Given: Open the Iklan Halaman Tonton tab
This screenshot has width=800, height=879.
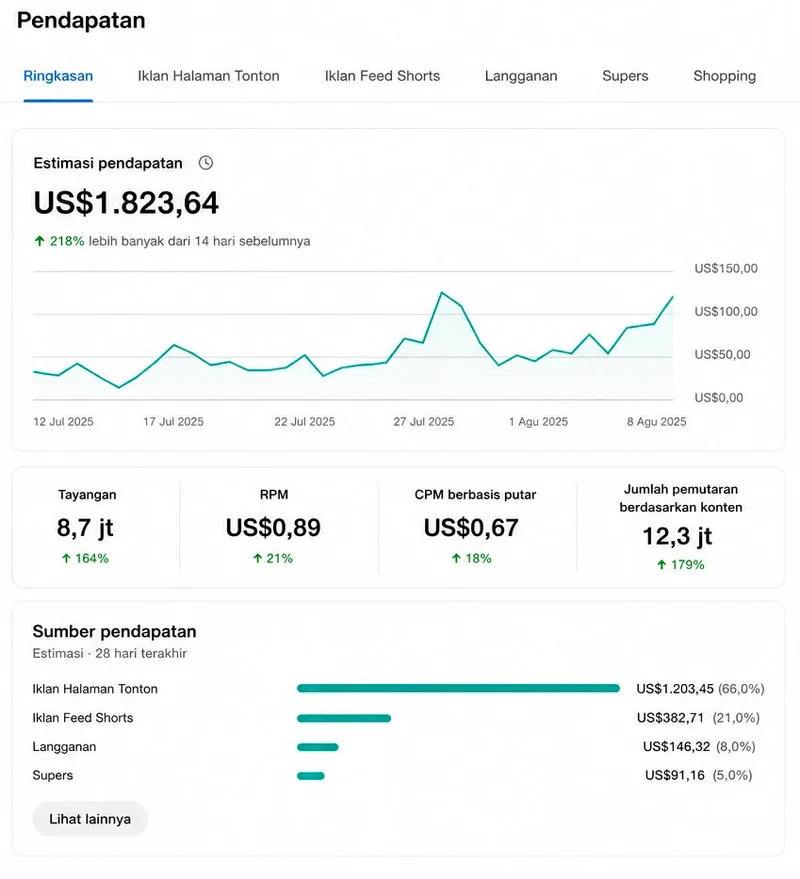Looking at the screenshot, I should coord(209,76).
